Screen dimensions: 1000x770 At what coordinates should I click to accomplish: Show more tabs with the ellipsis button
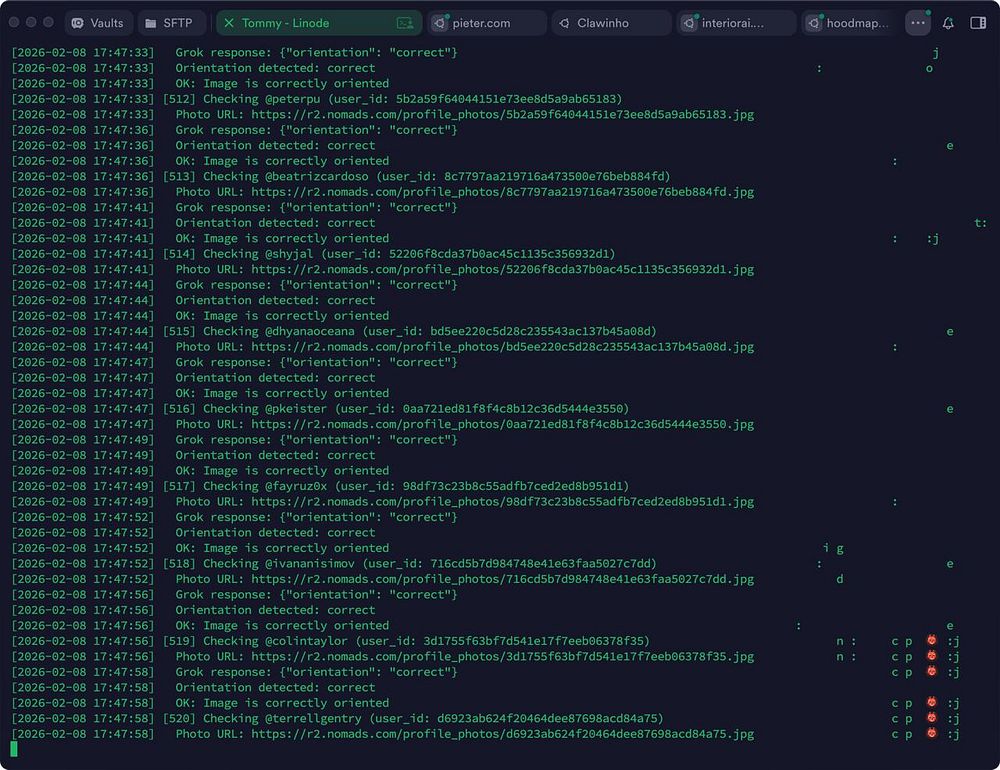pos(918,23)
